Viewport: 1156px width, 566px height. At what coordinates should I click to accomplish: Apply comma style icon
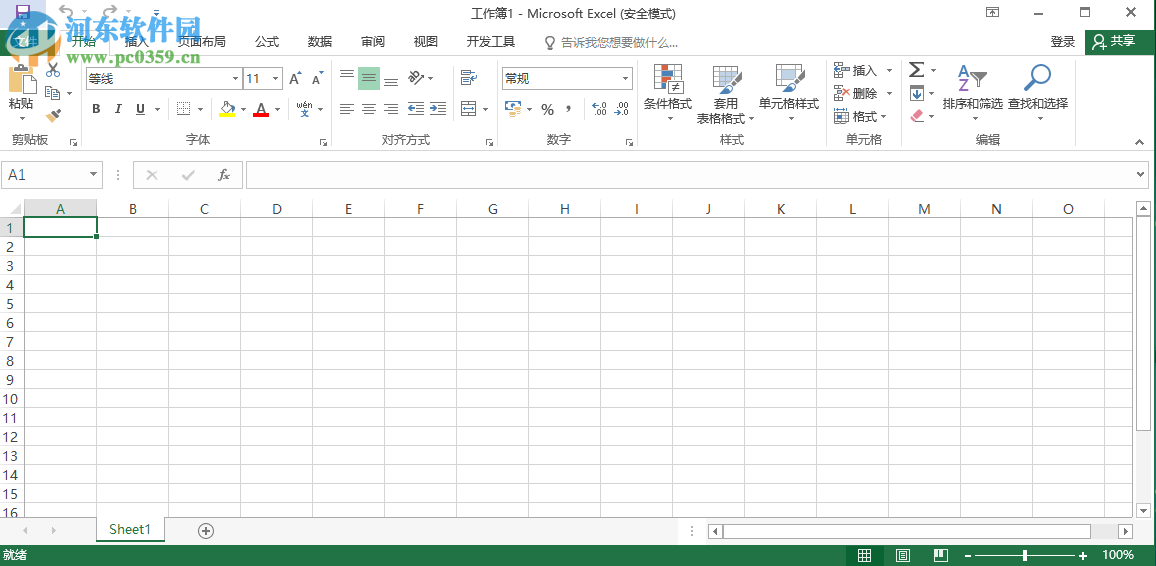pyautogui.click(x=568, y=109)
